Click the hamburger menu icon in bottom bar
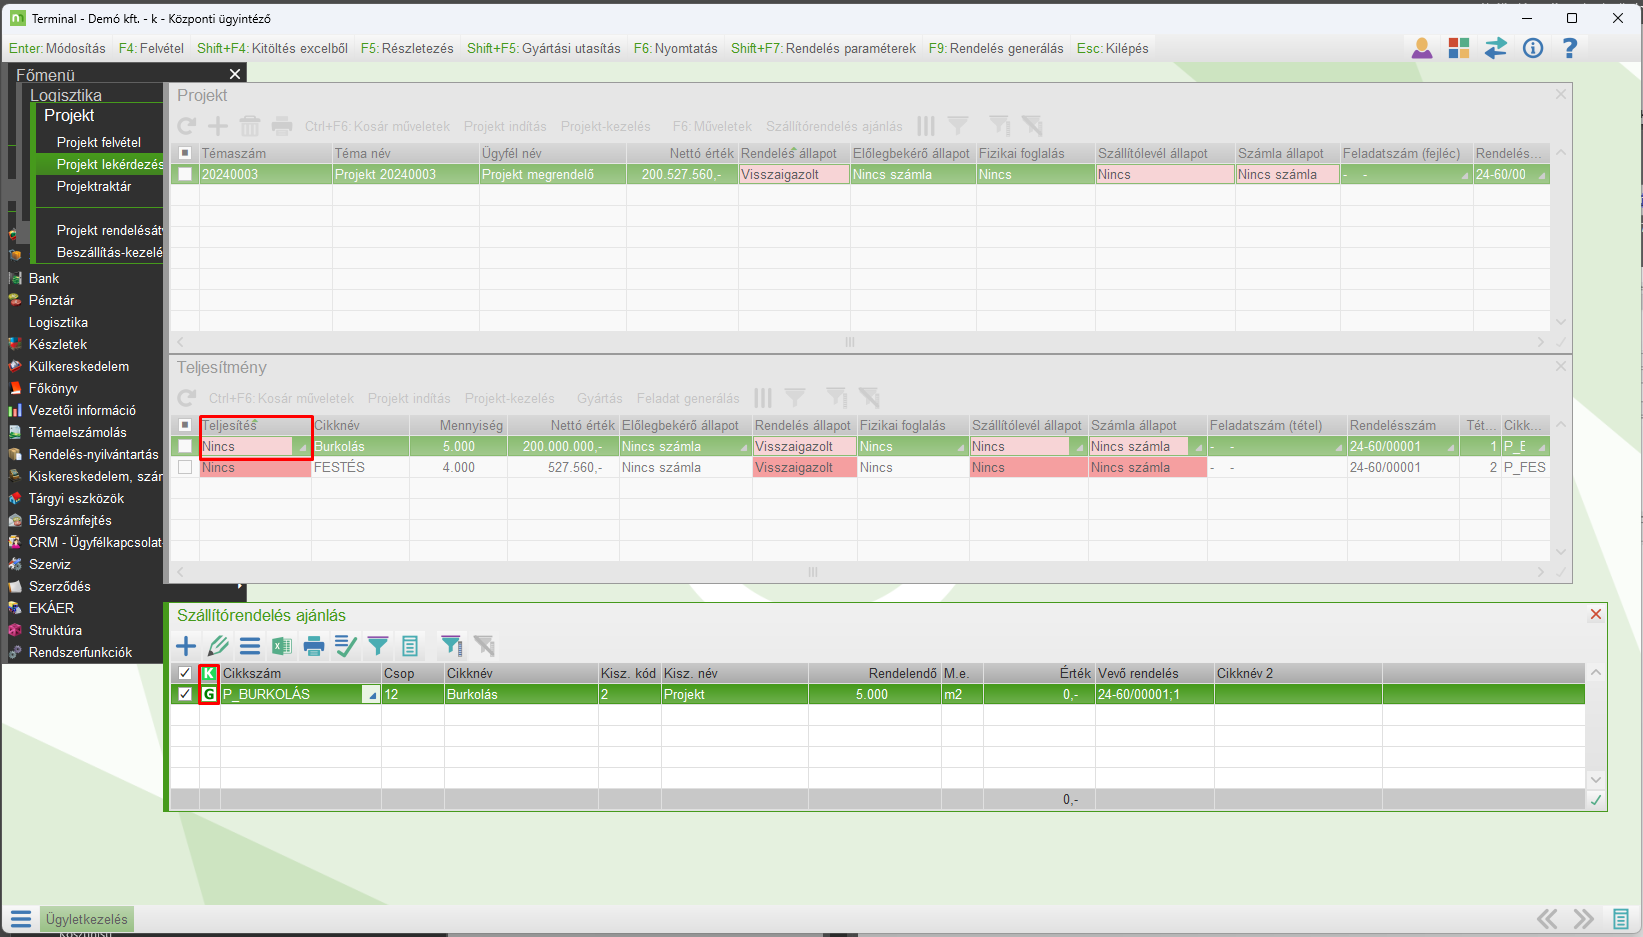1643x937 pixels. [x=21, y=919]
